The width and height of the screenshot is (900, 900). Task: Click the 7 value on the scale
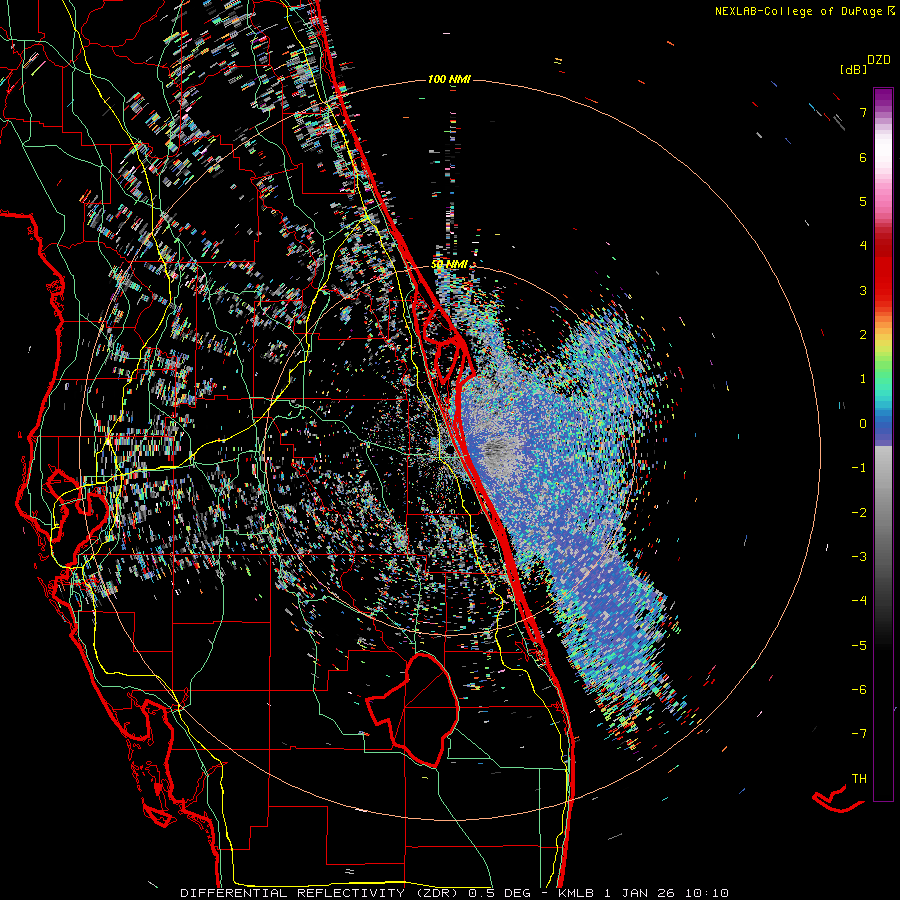point(863,112)
